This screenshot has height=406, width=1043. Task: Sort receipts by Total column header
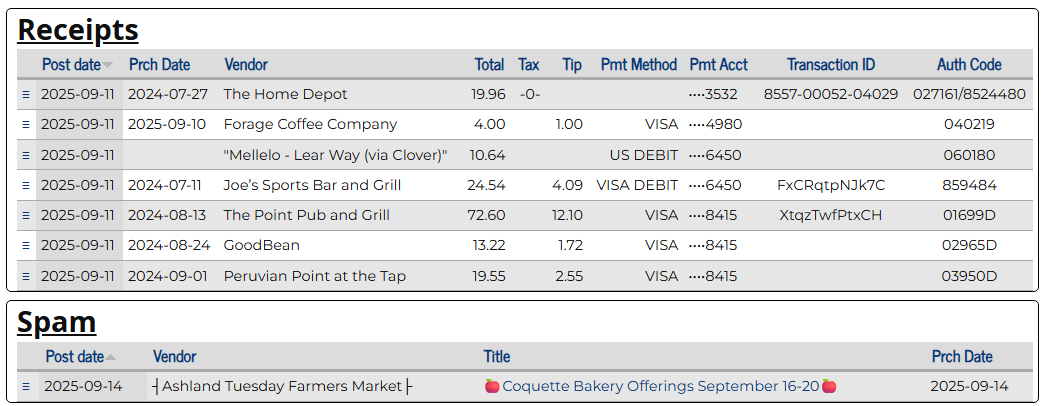(489, 64)
